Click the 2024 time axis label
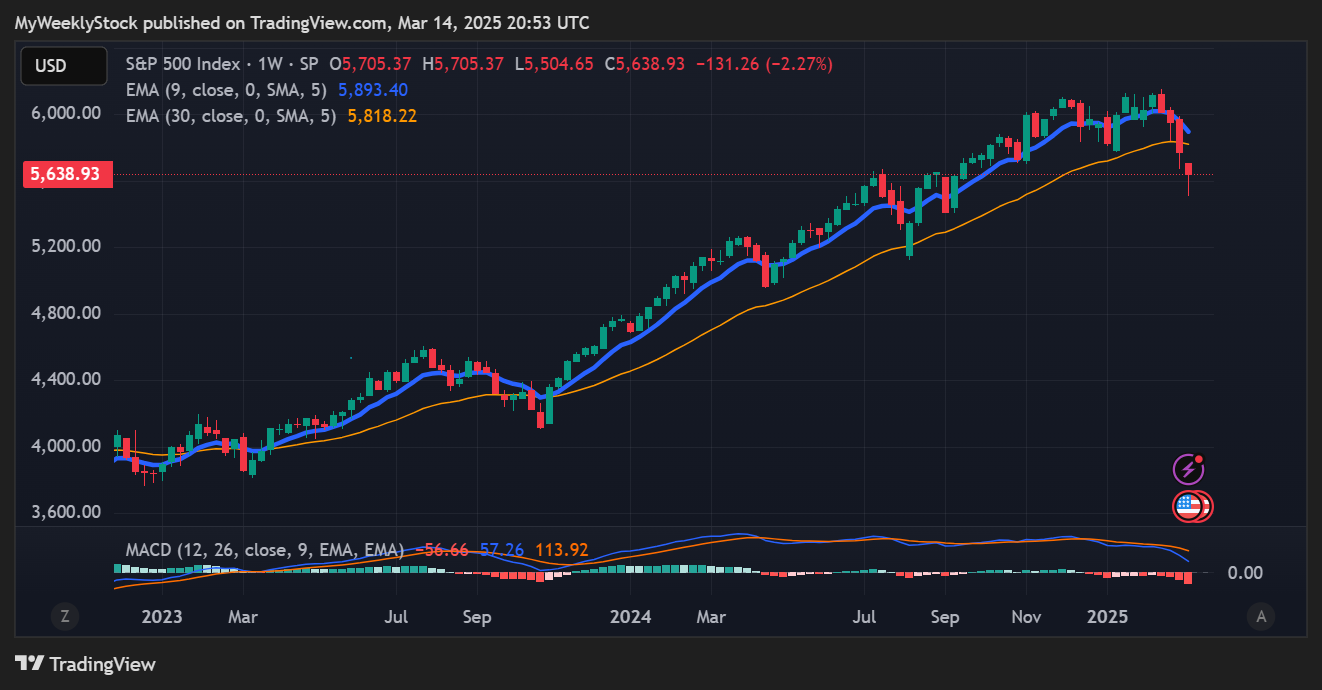This screenshot has width=1322, height=690. pyautogui.click(x=631, y=617)
